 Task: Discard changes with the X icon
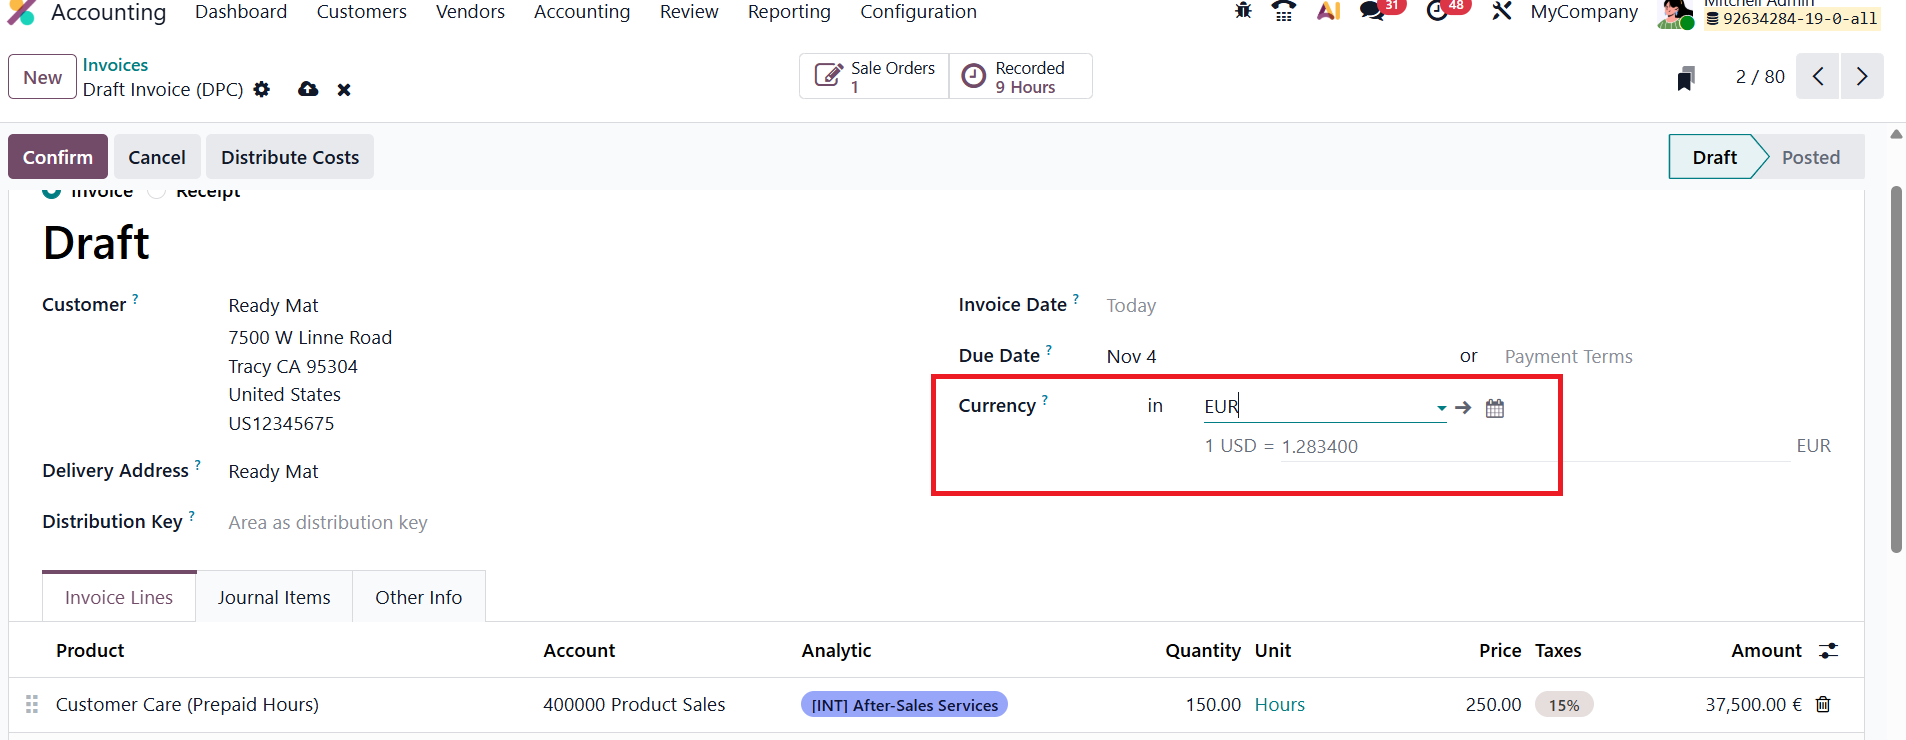coord(344,90)
